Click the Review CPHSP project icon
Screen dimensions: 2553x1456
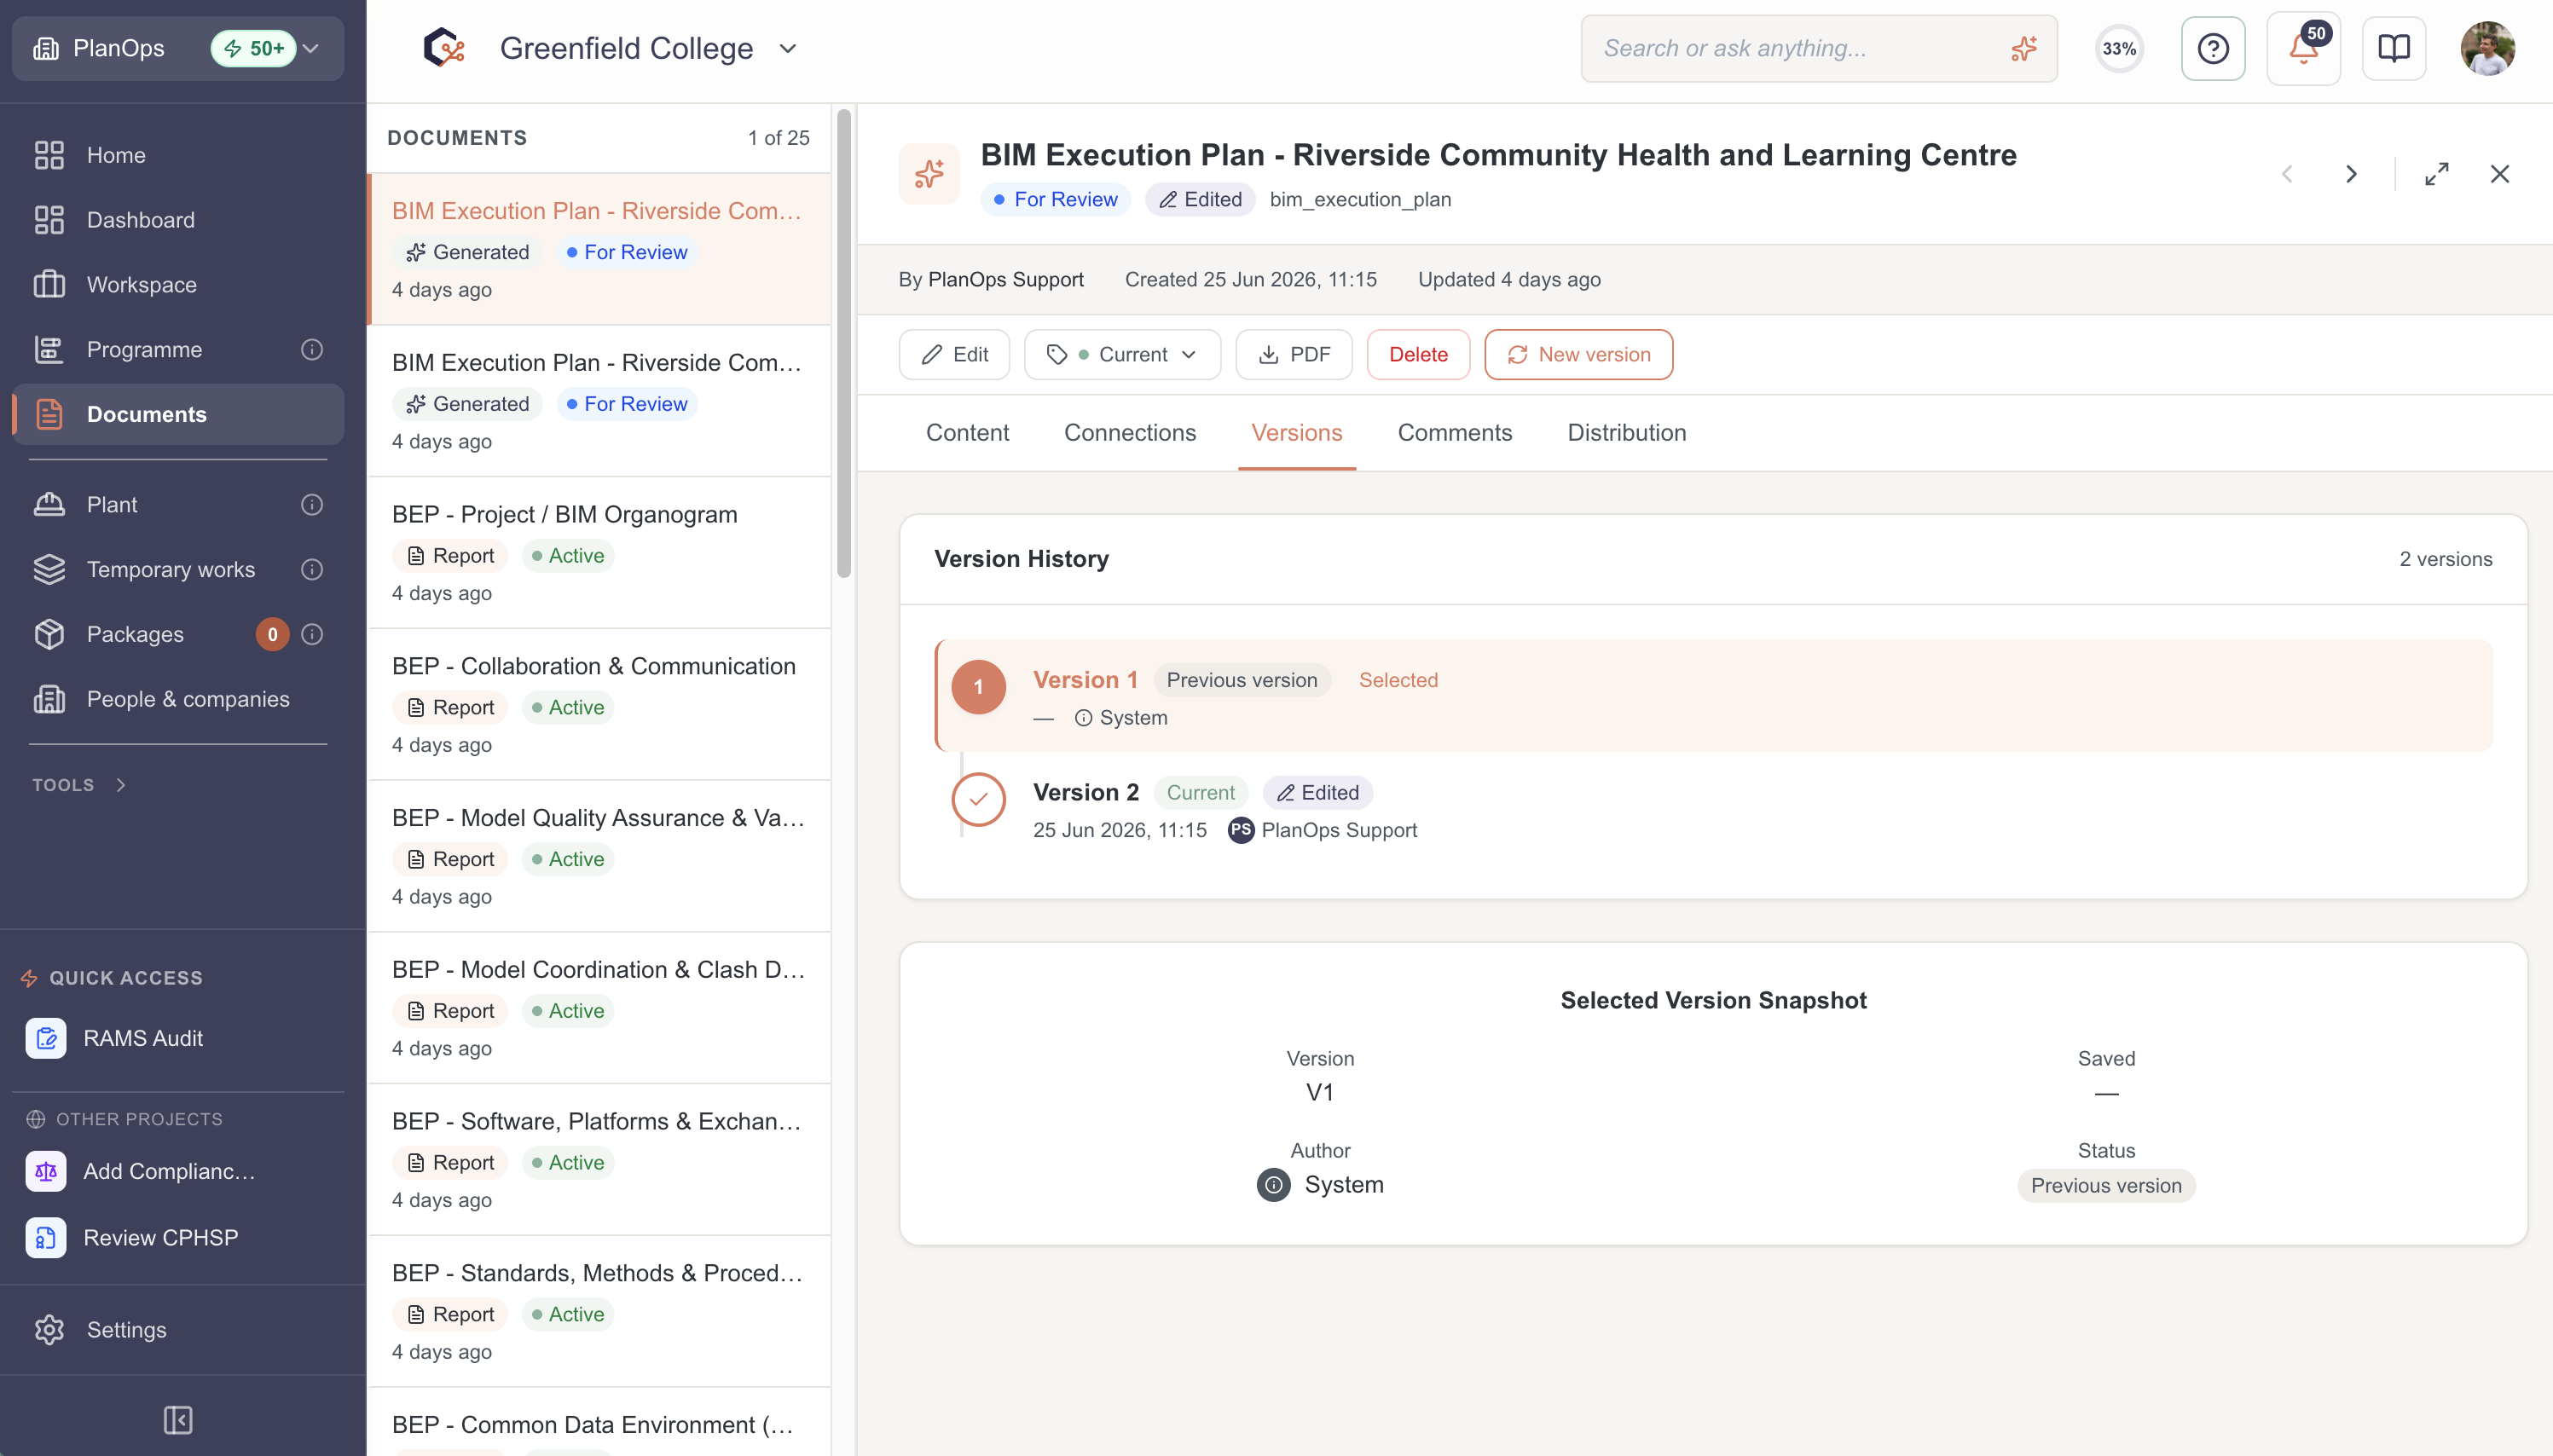[x=46, y=1237]
